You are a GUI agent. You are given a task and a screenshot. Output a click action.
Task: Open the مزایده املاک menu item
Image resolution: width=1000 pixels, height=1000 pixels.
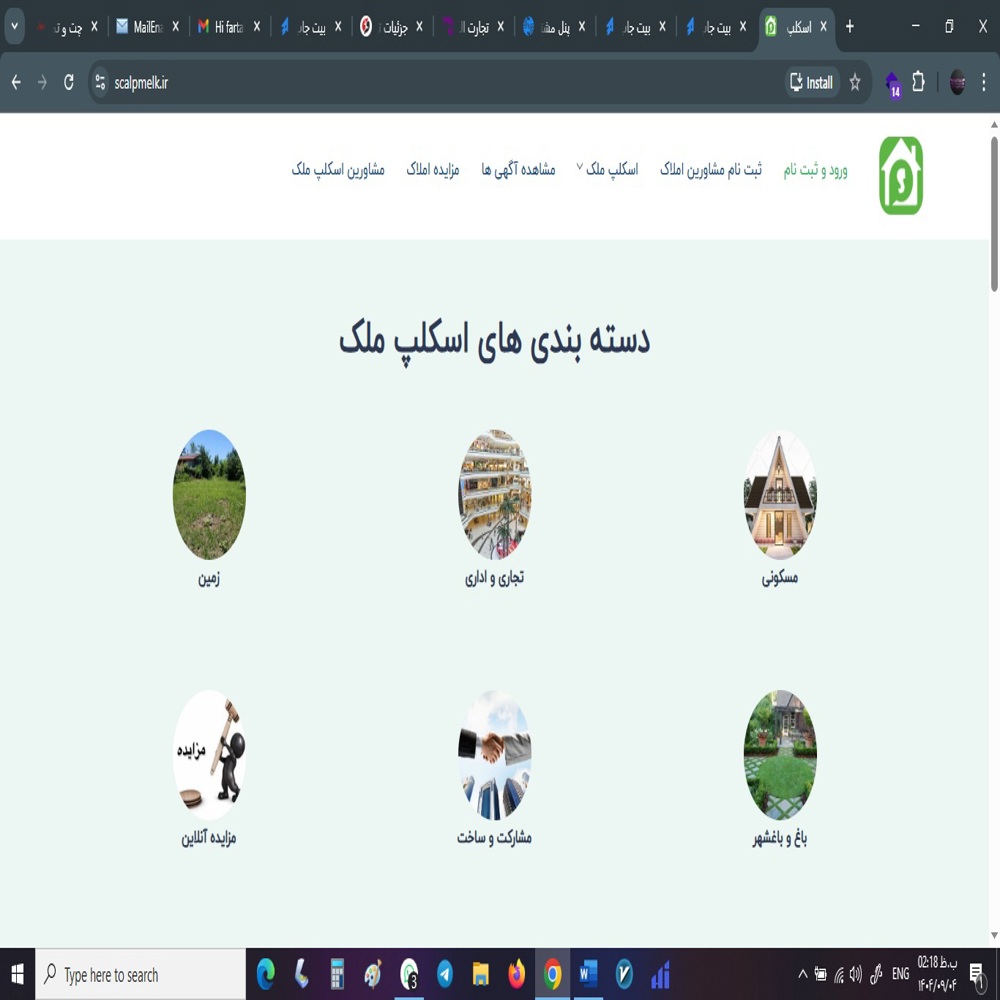(432, 170)
